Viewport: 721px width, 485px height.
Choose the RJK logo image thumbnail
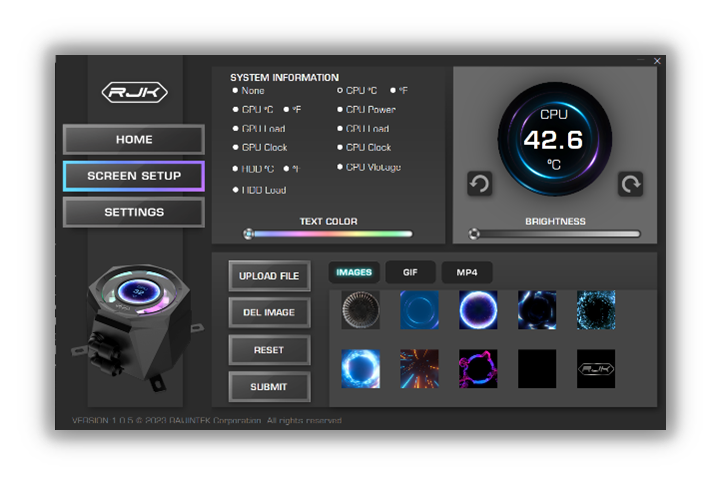pyautogui.click(x=596, y=368)
